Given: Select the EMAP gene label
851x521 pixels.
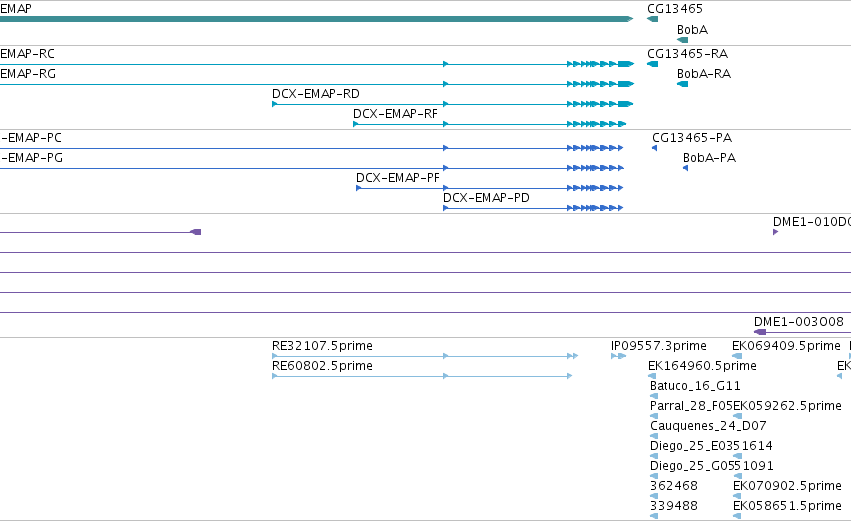Looking at the screenshot, I should (x=16, y=9).
